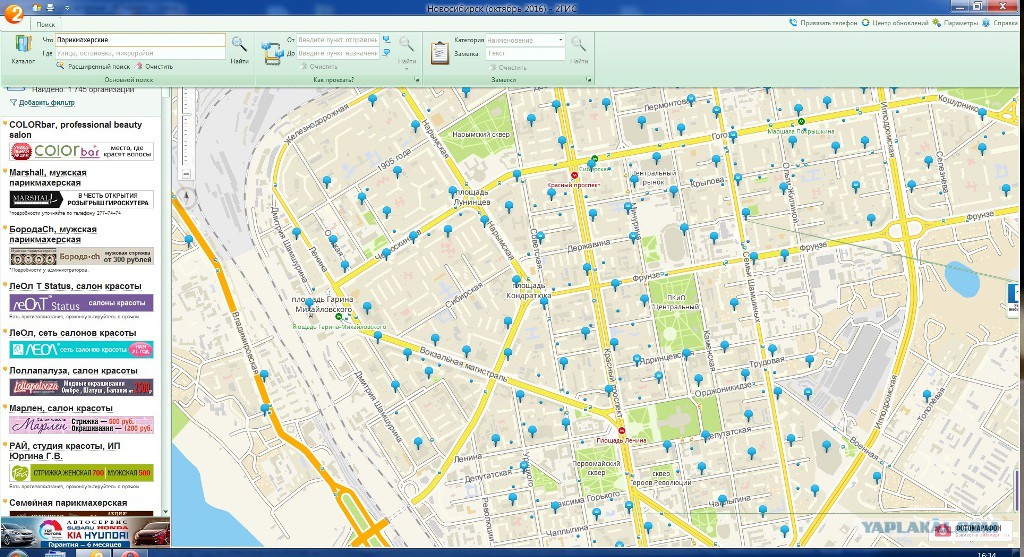Click the first quick access toolbar icon

pyautogui.click(x=36, y=7)
